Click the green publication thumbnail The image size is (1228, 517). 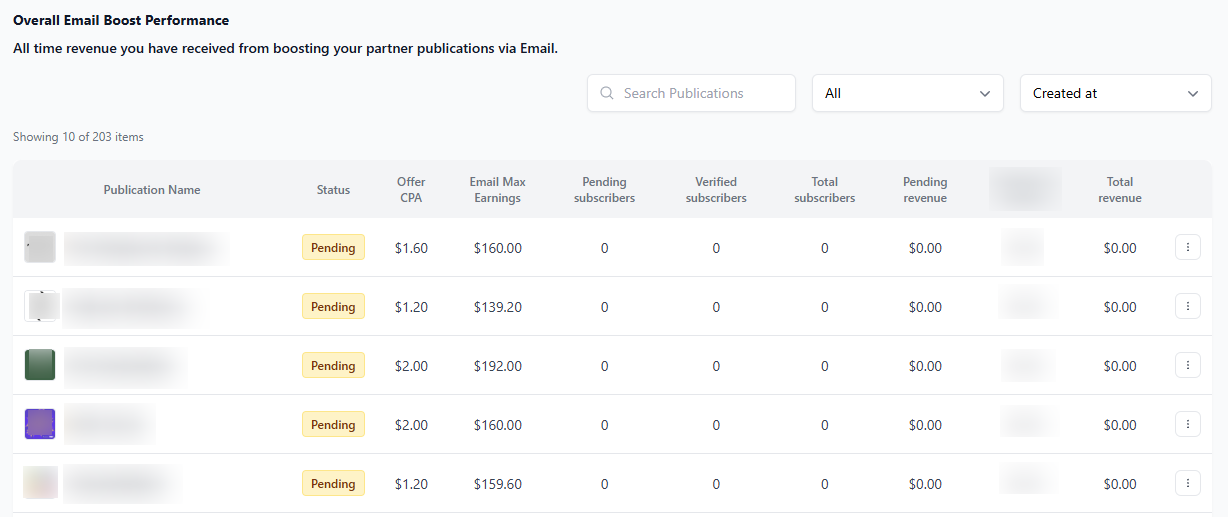40,365
